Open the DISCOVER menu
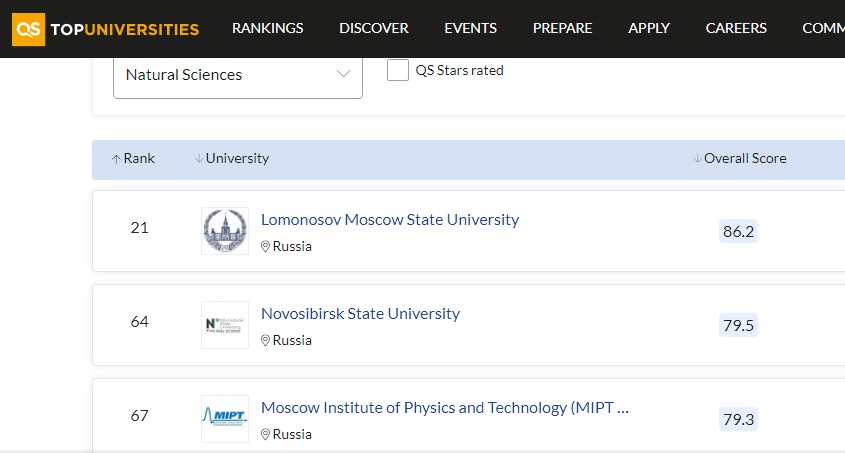This screenshot has height=453, width=845. coord(374,28)
